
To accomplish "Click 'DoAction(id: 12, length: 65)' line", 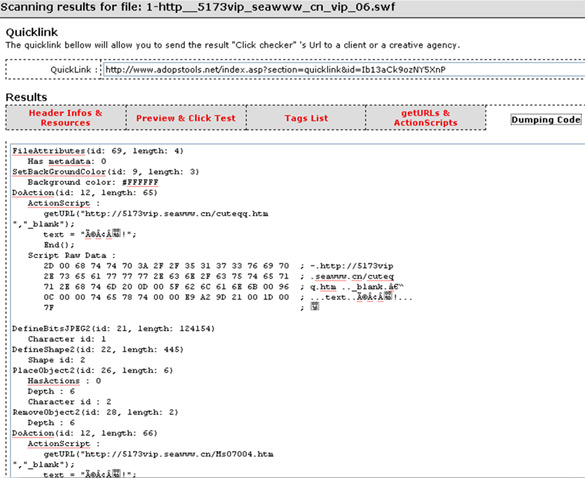I will [x=85, y=193].
